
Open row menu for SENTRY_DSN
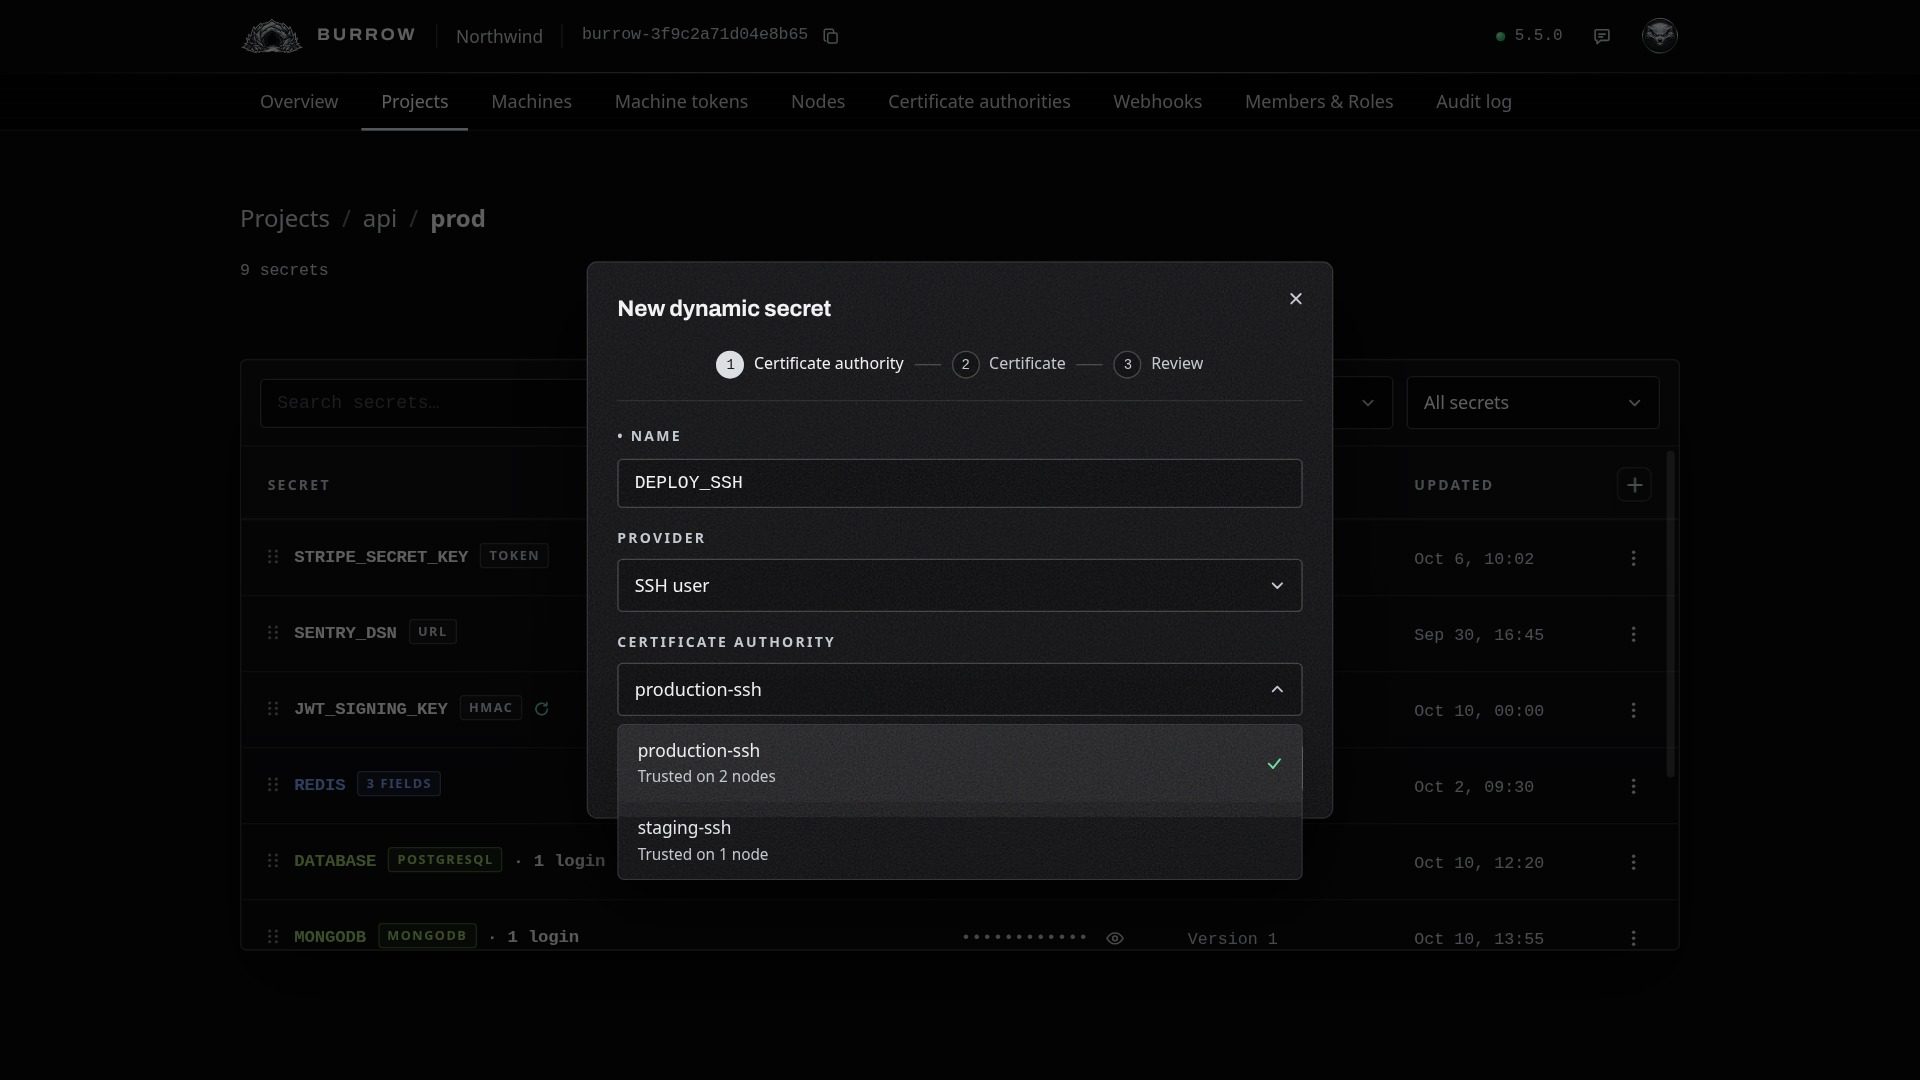(x=1634, y=634)
